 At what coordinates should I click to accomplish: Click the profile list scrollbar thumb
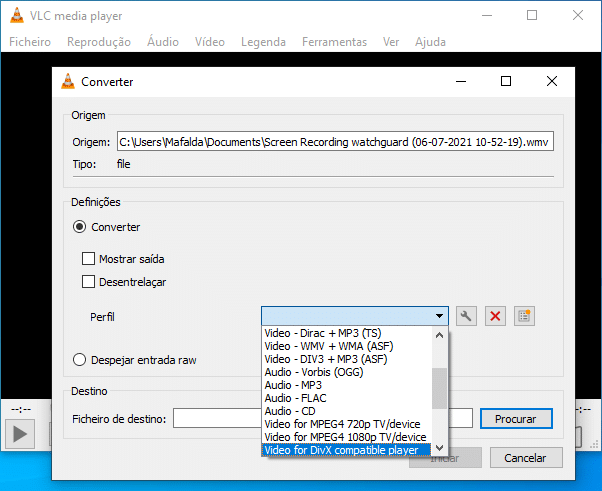440,389
